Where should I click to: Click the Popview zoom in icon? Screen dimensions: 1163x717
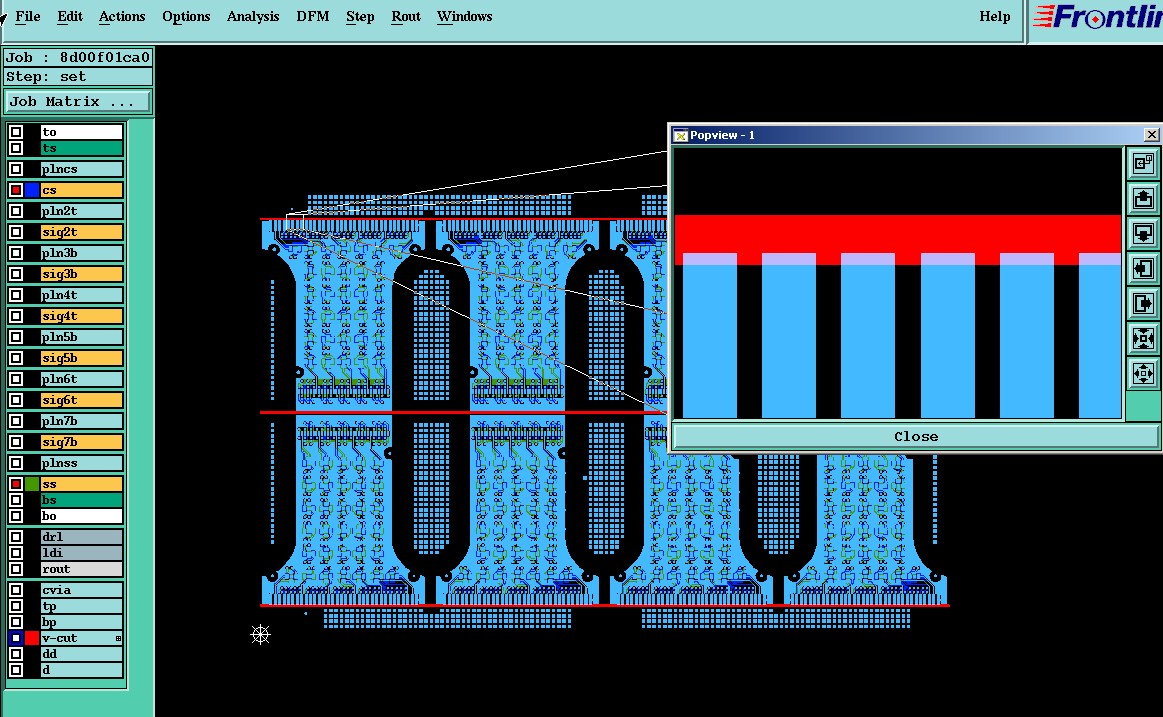click(x=1143, y=338)
